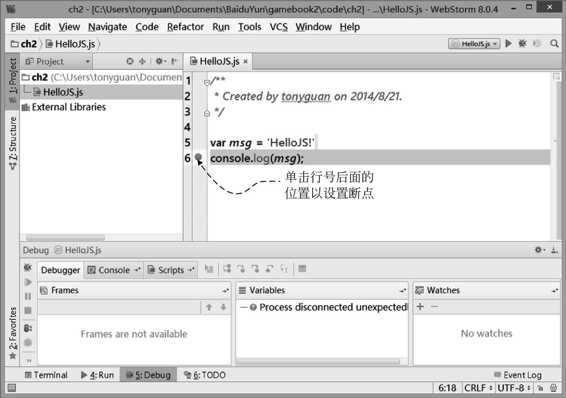The image size is (566, 398).
Task: Open the Refactor menu
Action: [185, 27]
